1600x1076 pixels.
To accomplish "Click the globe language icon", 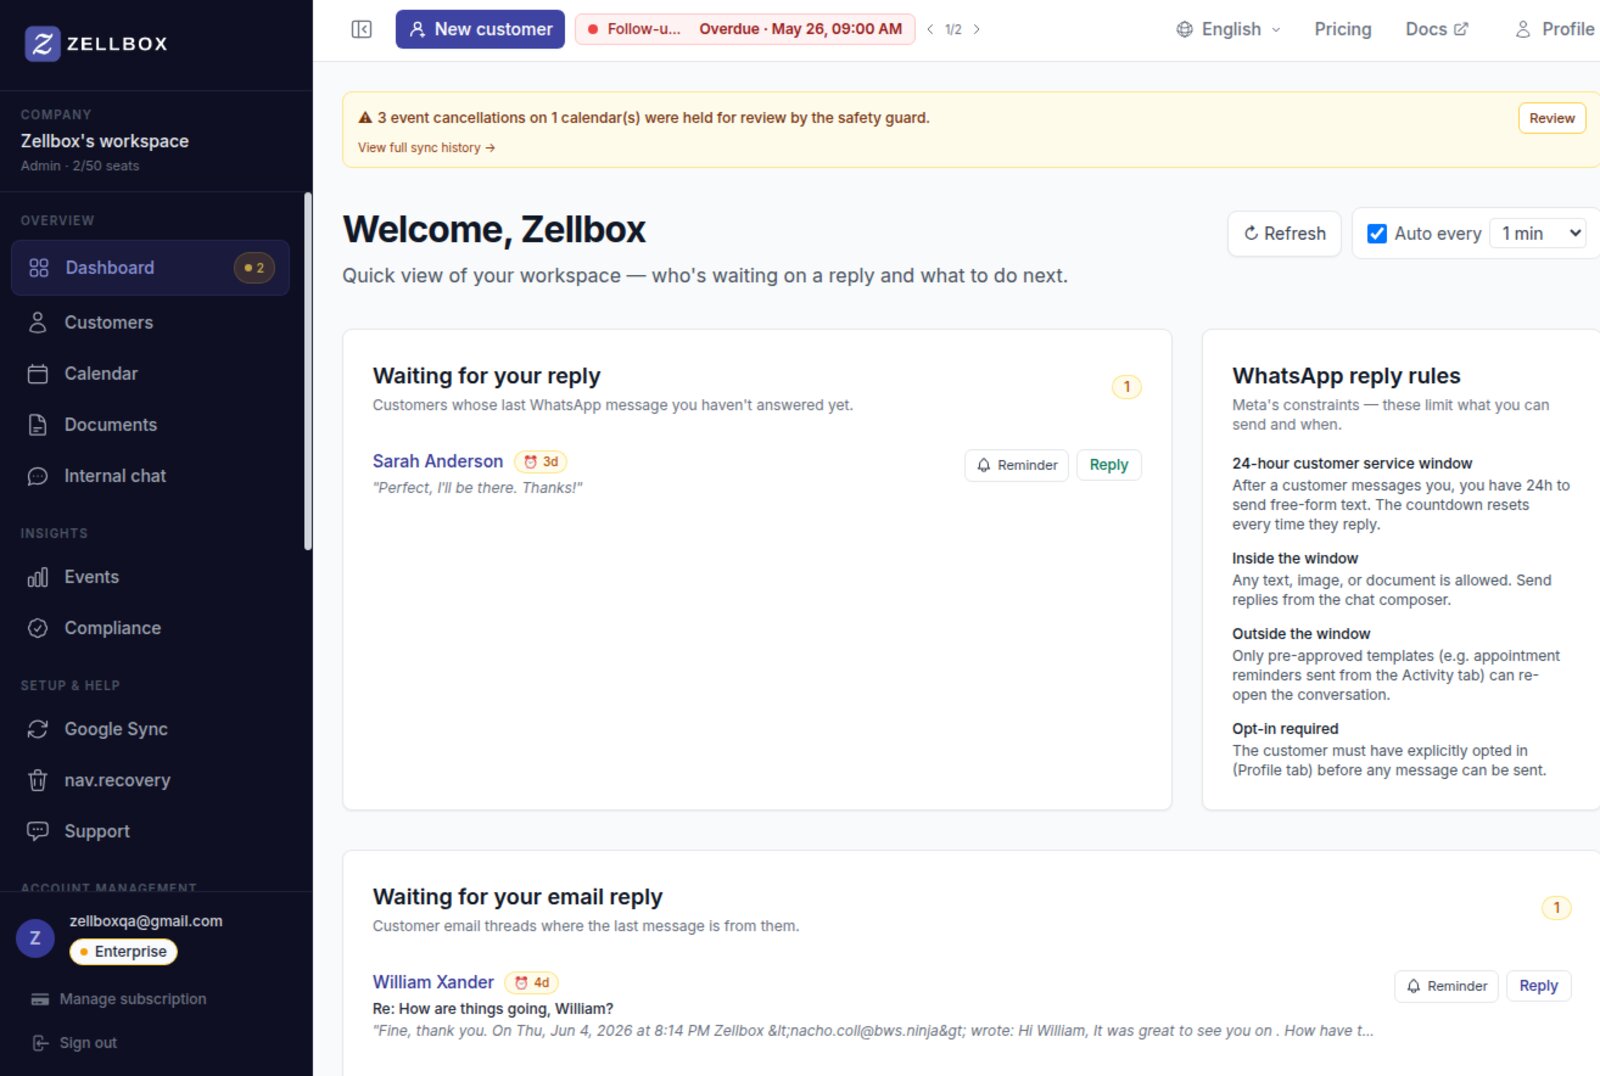I will 1185,29.
